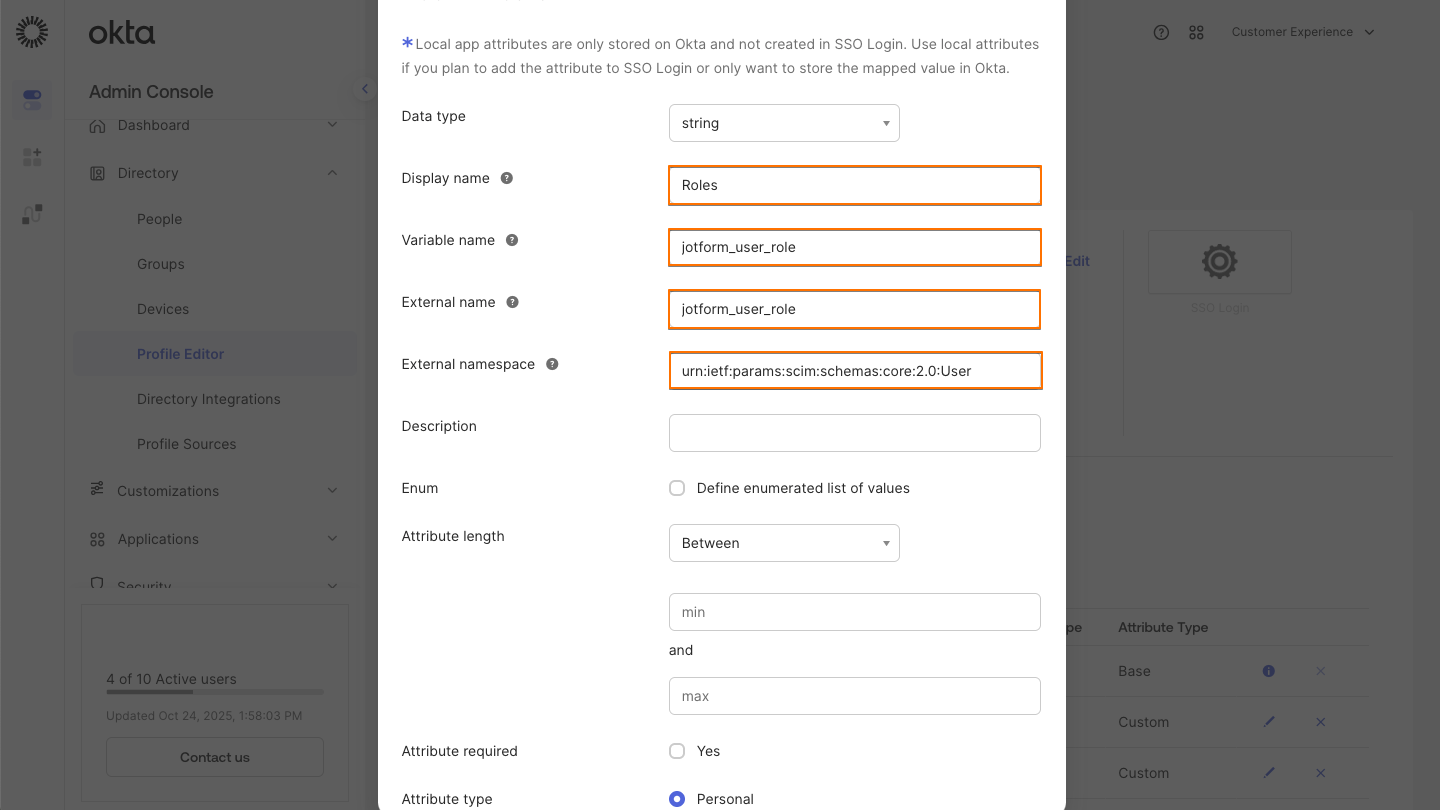This screenshot has height=810, width=1440.
Task: Click the SSO Login gear icon
Action: (x=1219, y=261)
